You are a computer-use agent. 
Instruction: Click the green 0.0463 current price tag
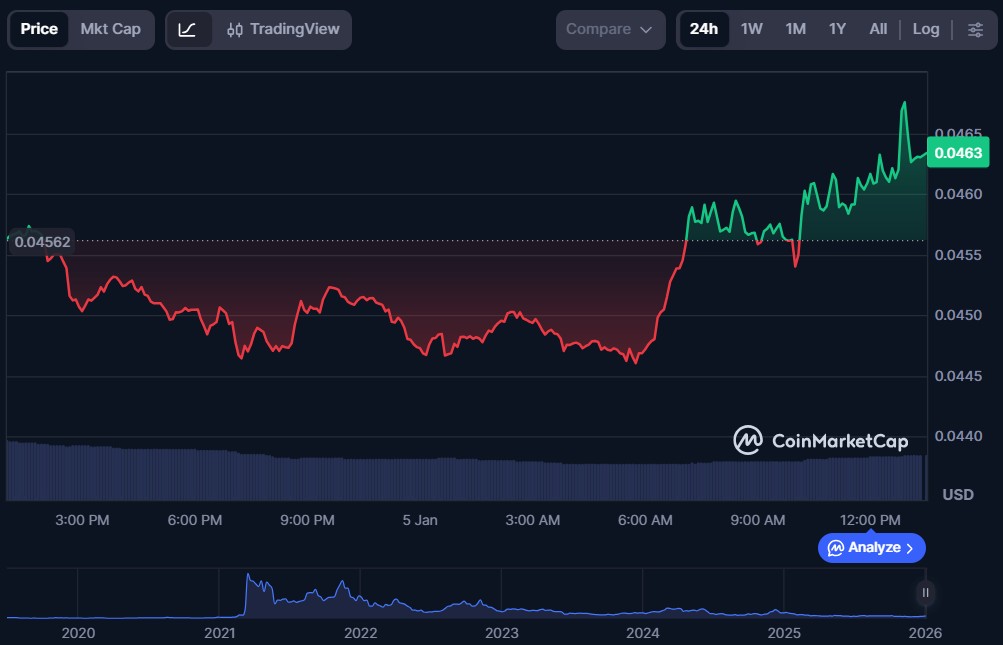(x=958, y=153)
